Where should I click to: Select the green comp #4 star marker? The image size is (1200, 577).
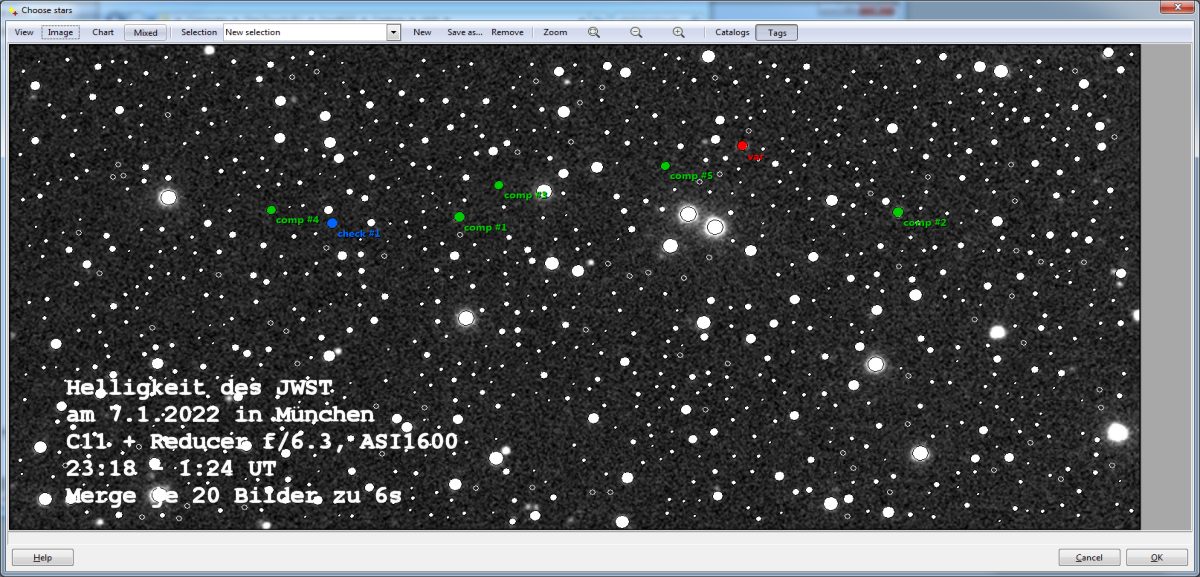click(x=271, y=210)
